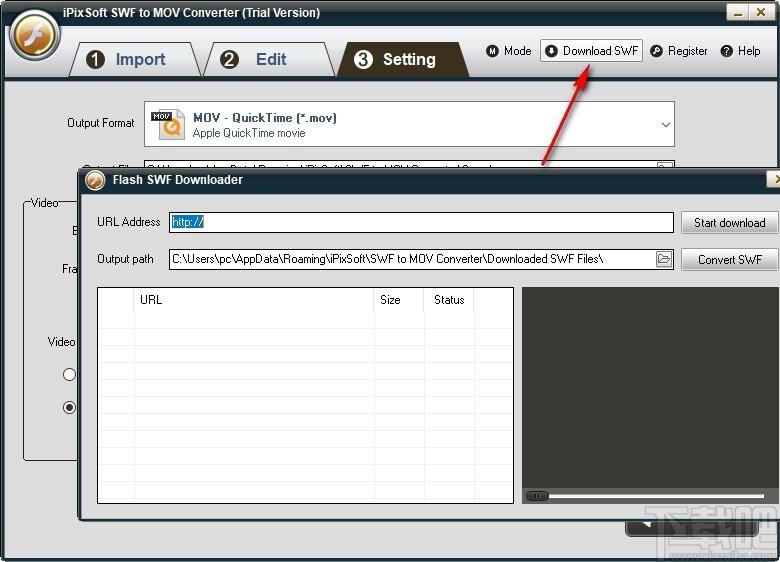The height and width of the screenshot is (562, 780).
Task: Click the Status column header
Action: tap(449, 300)
